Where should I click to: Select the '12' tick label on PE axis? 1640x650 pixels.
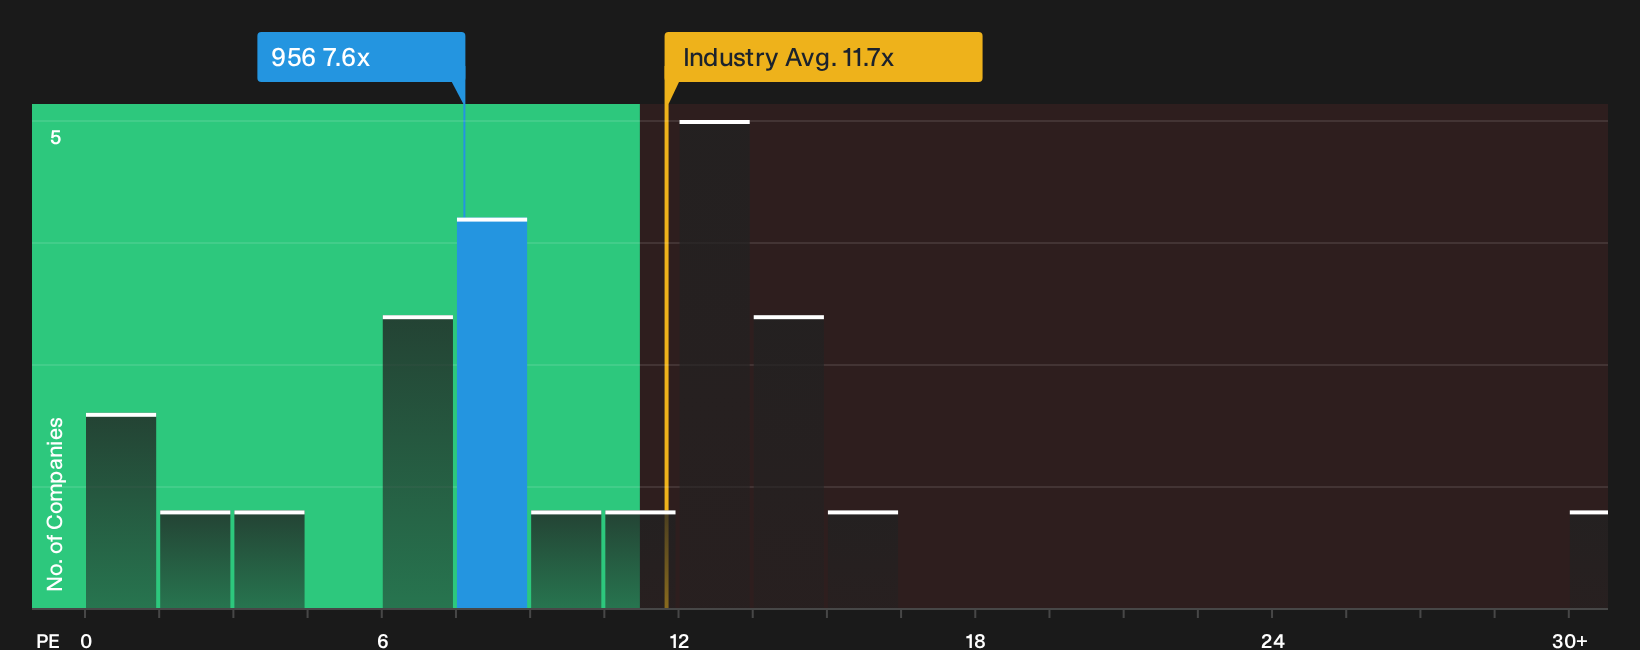coord(679,641)
